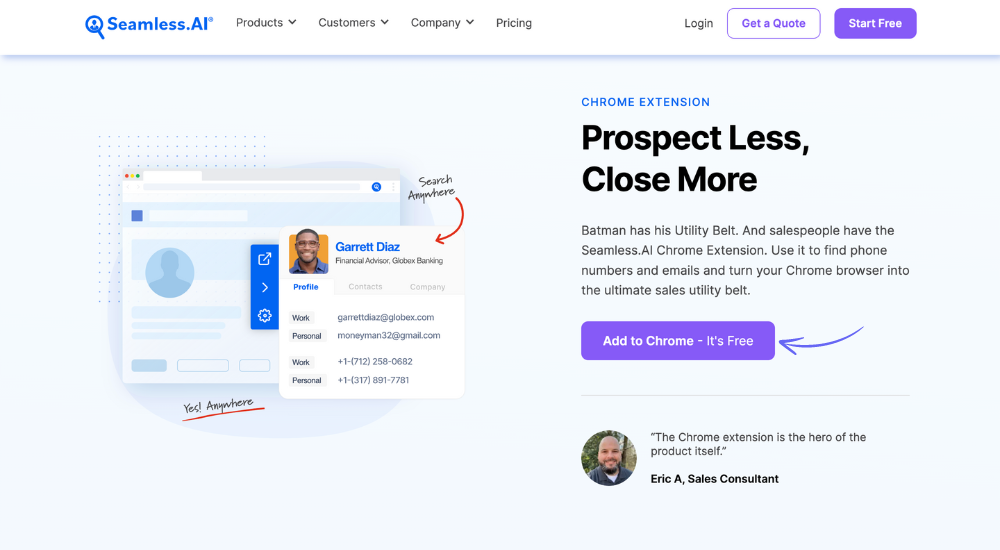Click the right chevron arrow on blue sidebar
1000x550 pixels.
point(265,287)
